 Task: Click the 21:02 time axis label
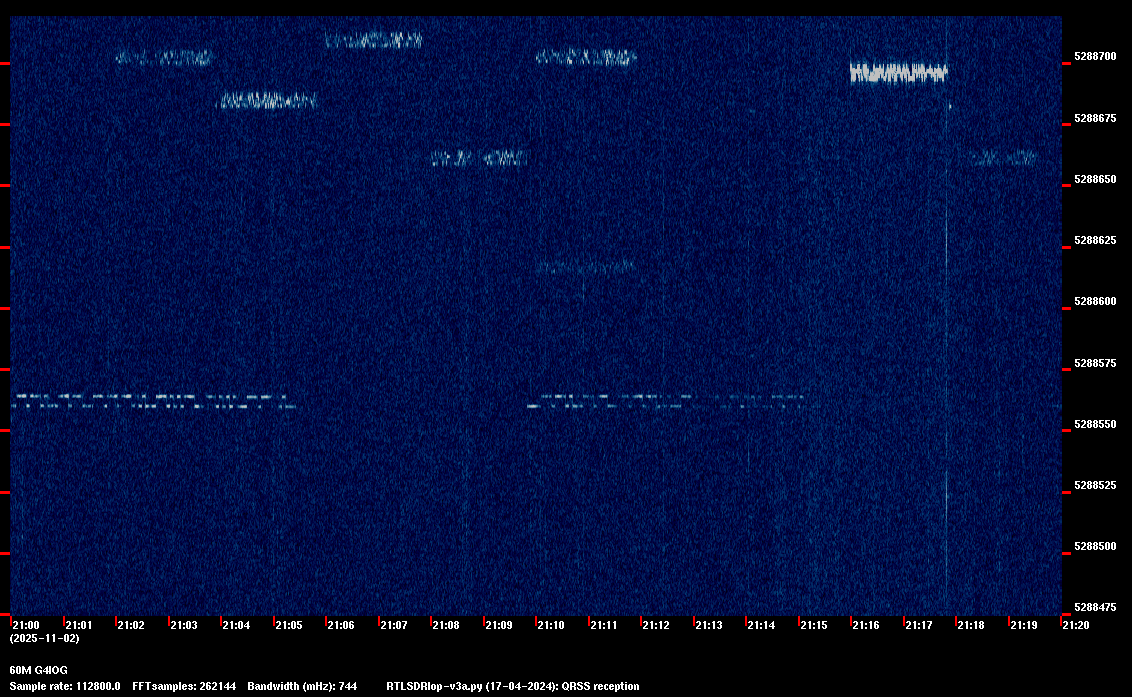(x=131, y=625)
